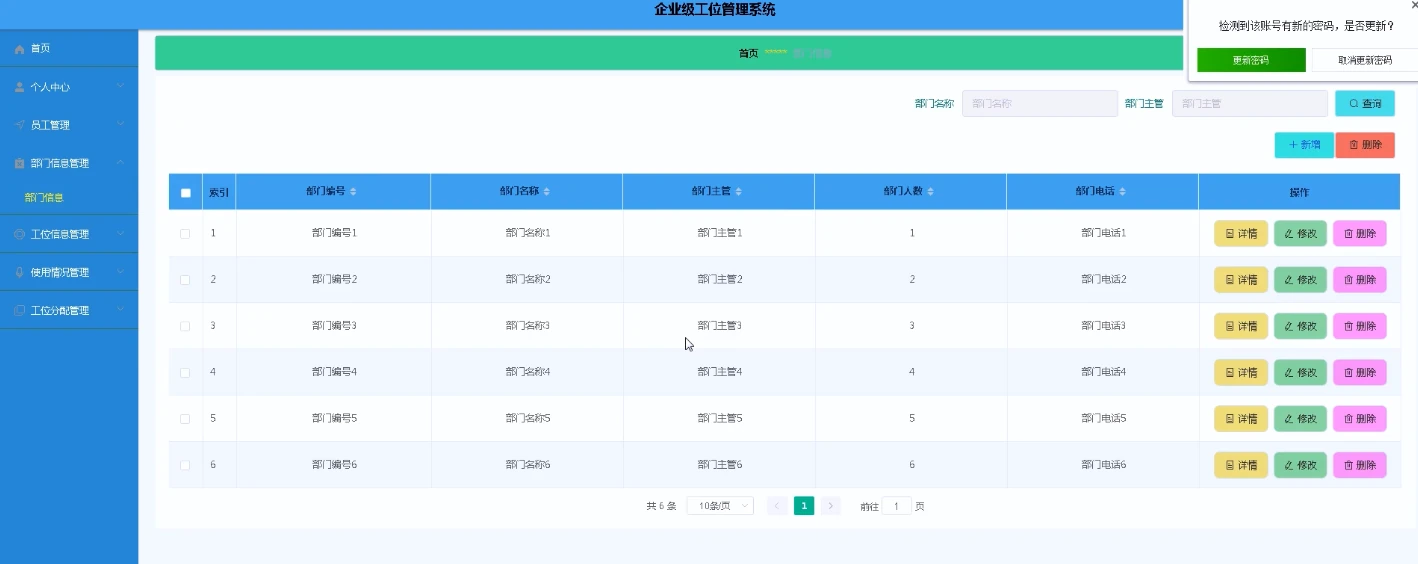Click the cell 部门主管2
Viewport: 1418px width, 564px height.
coord(720,279)
